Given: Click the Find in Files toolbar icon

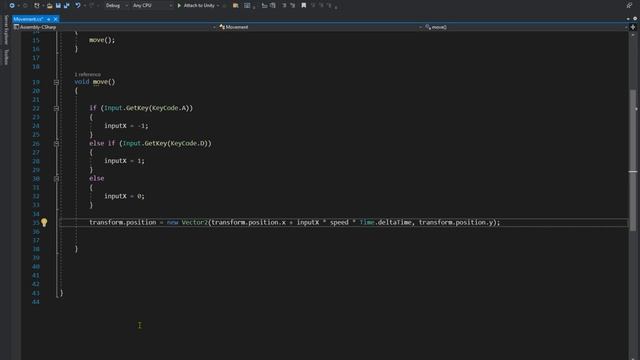Looking at the screenshot, I should point(236,6).
